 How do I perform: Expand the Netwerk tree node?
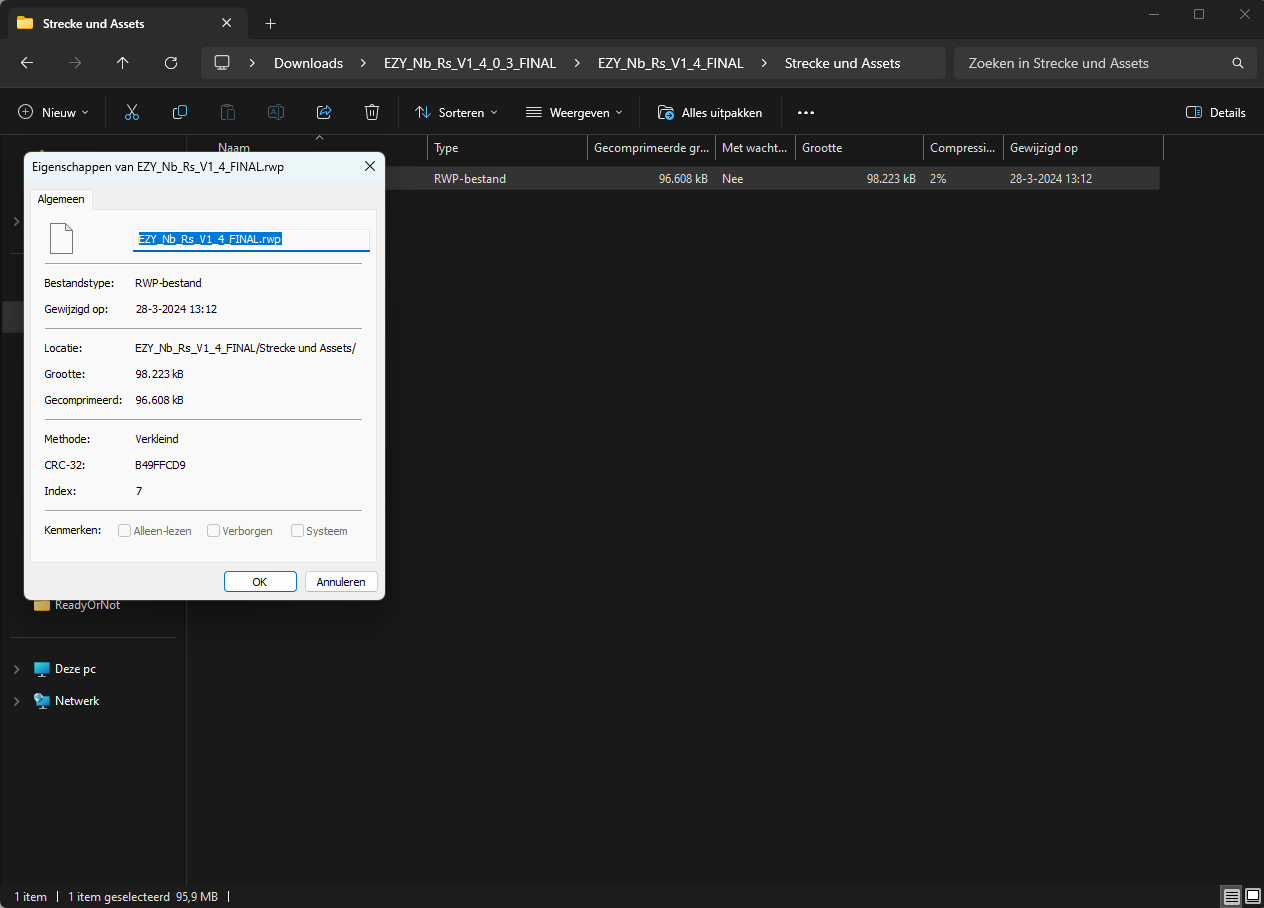point(16,701)
